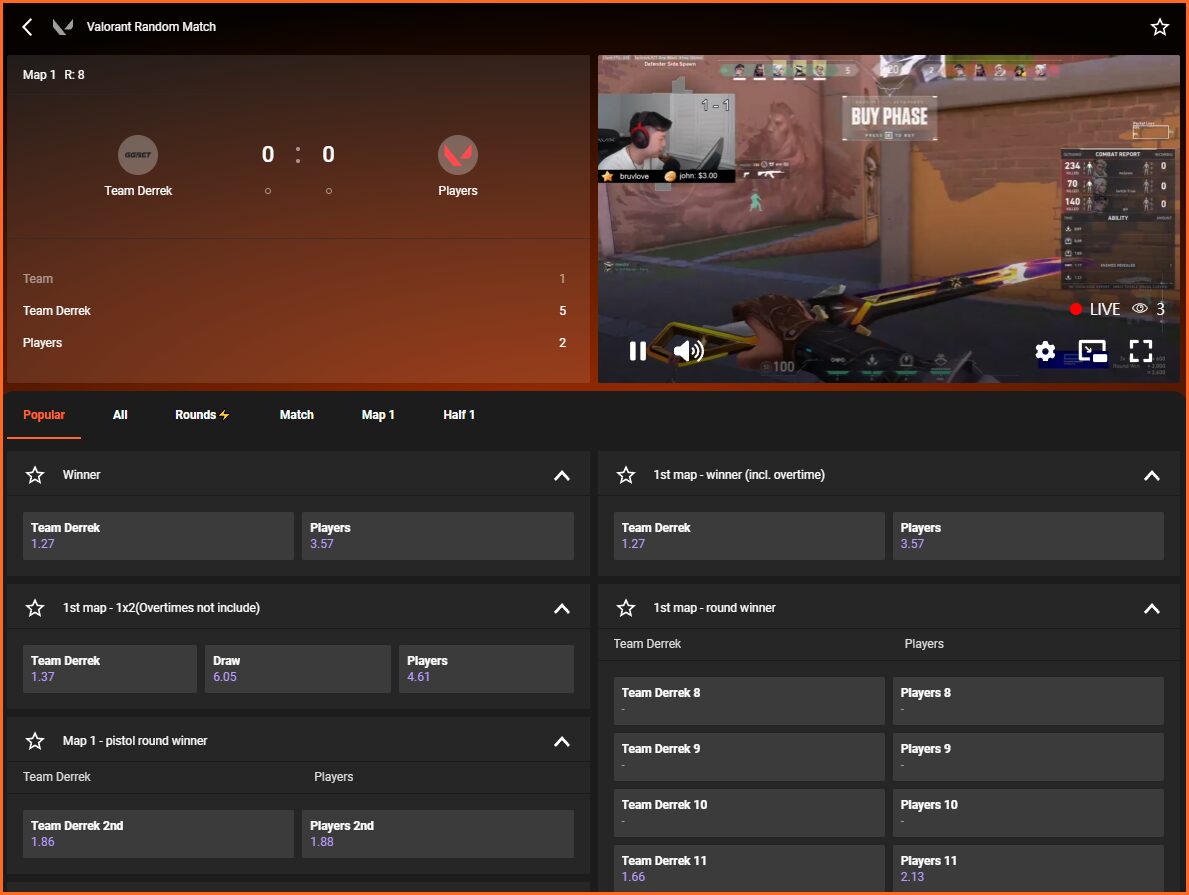Select Team Derrek 10 round winner
This screenshot has height=895, width=1189.
749,813
